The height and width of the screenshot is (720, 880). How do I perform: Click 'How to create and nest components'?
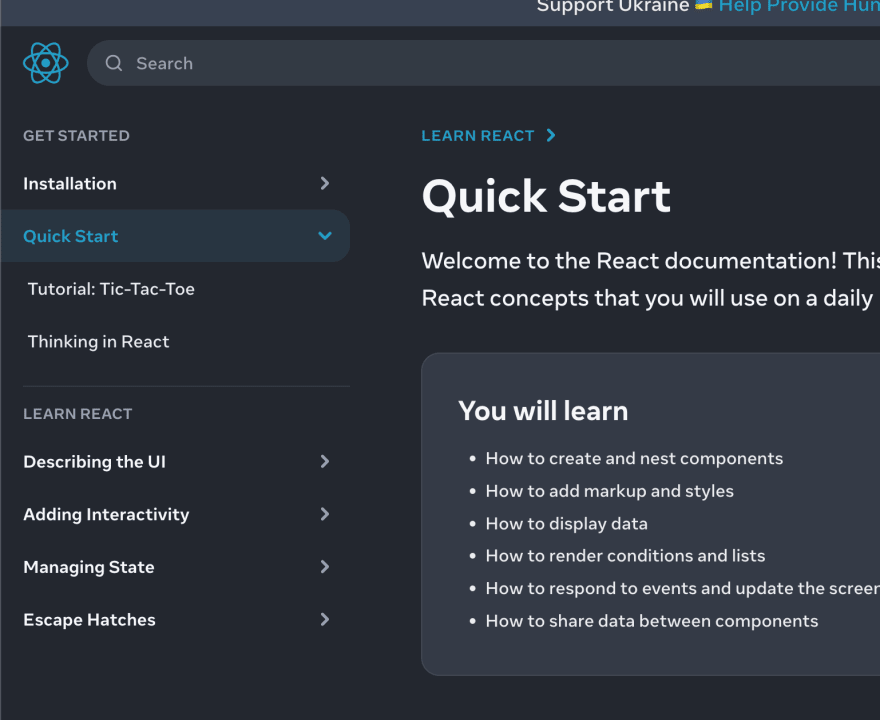pos(634,458)
